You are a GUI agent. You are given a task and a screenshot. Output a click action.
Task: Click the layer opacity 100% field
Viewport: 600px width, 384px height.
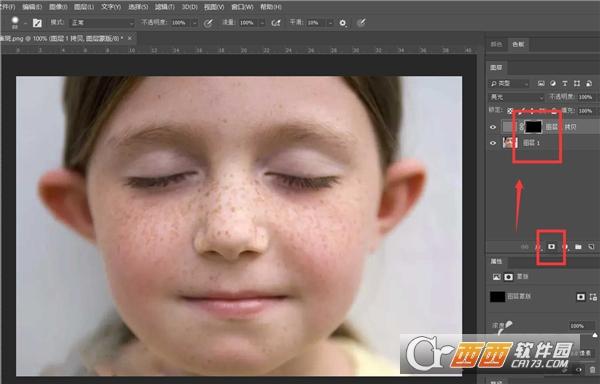pos(586,97)
